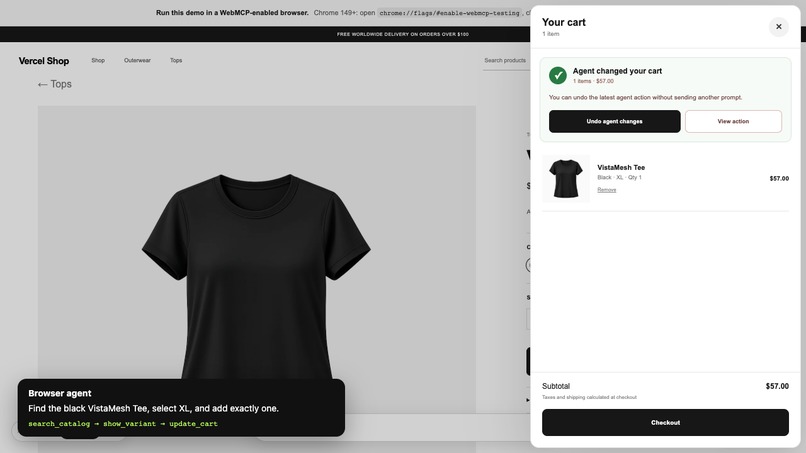Open the Outerwear navigation item

point(137,61)
